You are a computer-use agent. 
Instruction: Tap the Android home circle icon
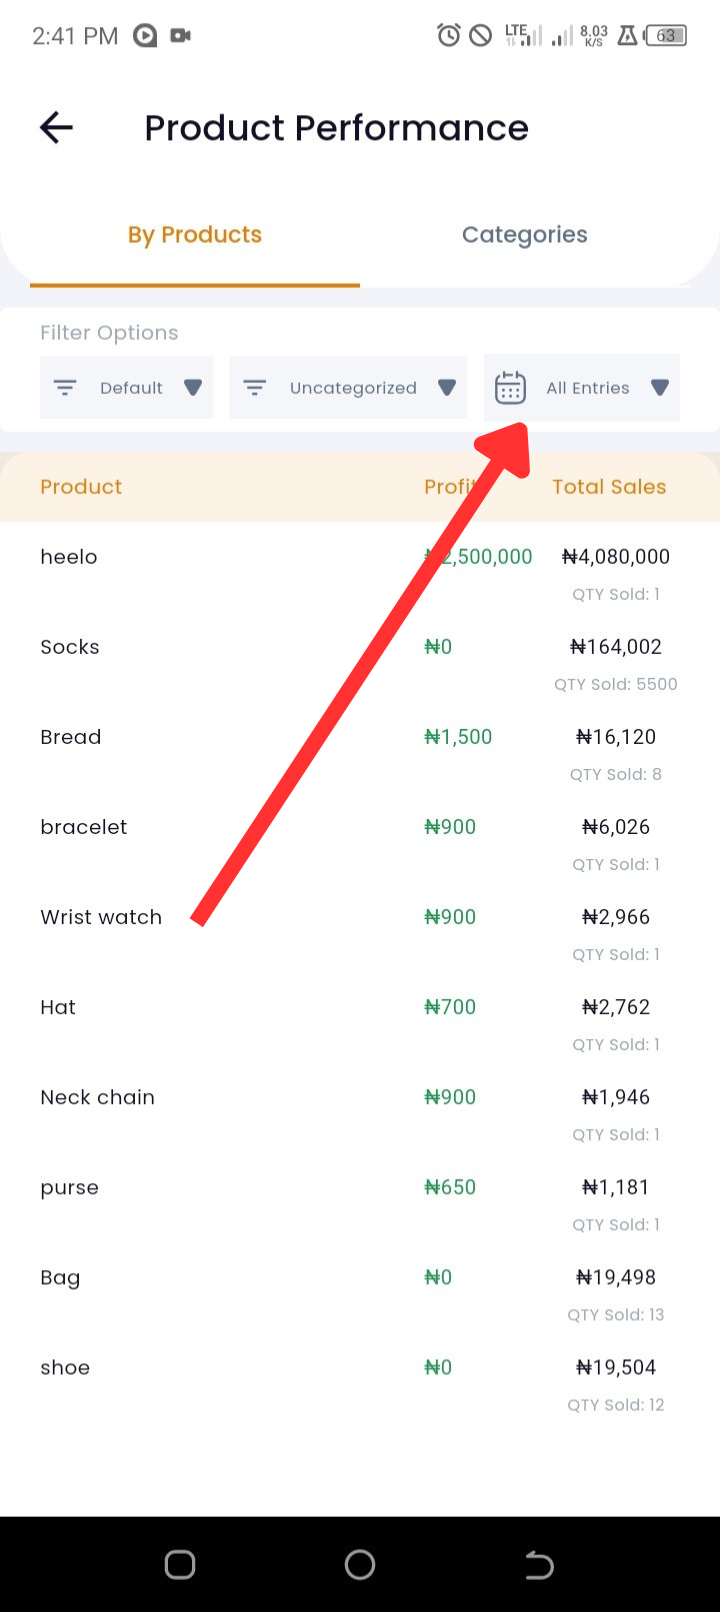pos(360,1564)
